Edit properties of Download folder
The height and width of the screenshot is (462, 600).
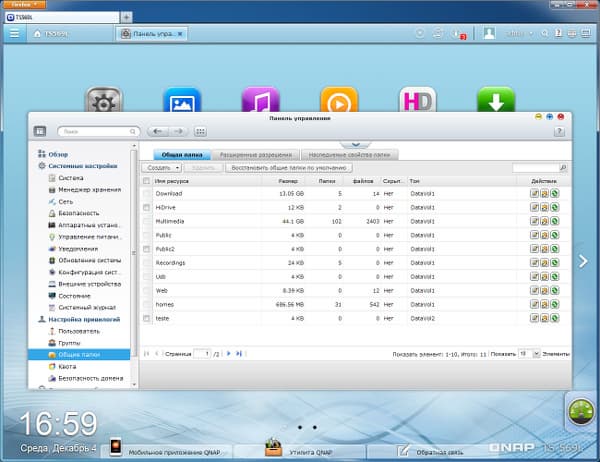tap(535, 193)
